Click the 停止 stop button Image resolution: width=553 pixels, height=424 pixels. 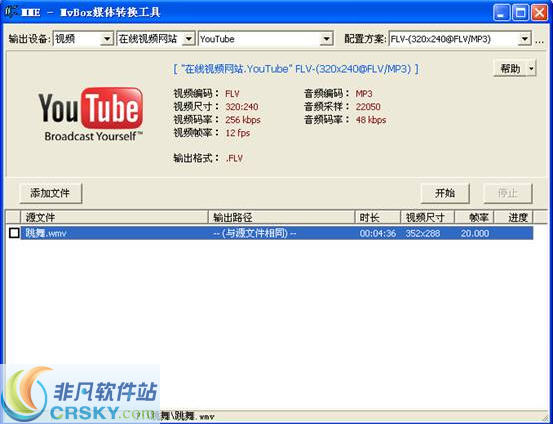(x=508, y=193)
